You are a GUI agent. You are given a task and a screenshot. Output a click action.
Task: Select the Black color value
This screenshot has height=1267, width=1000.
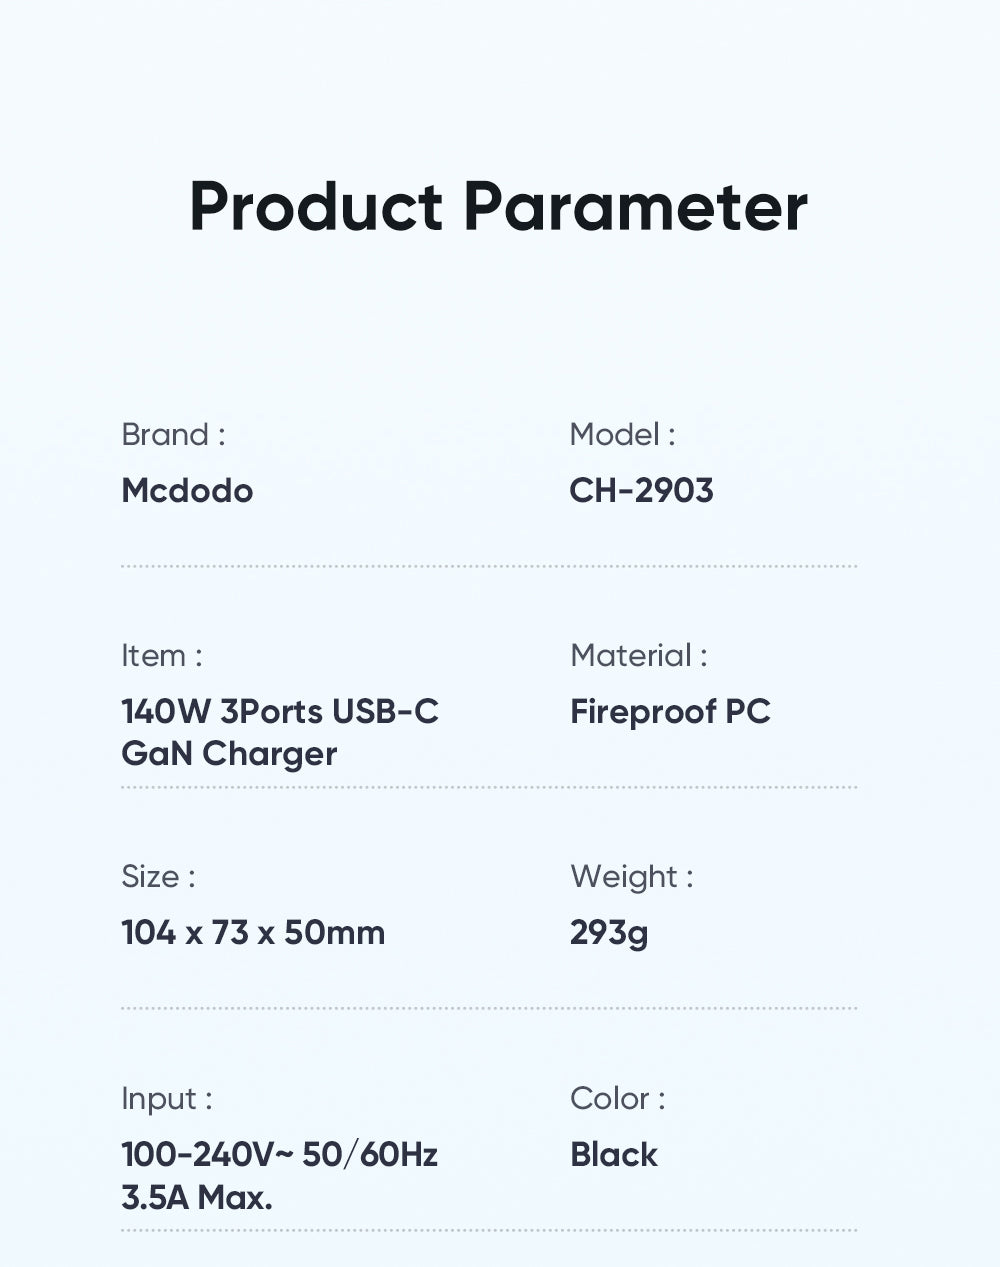tap(614, 1155)
